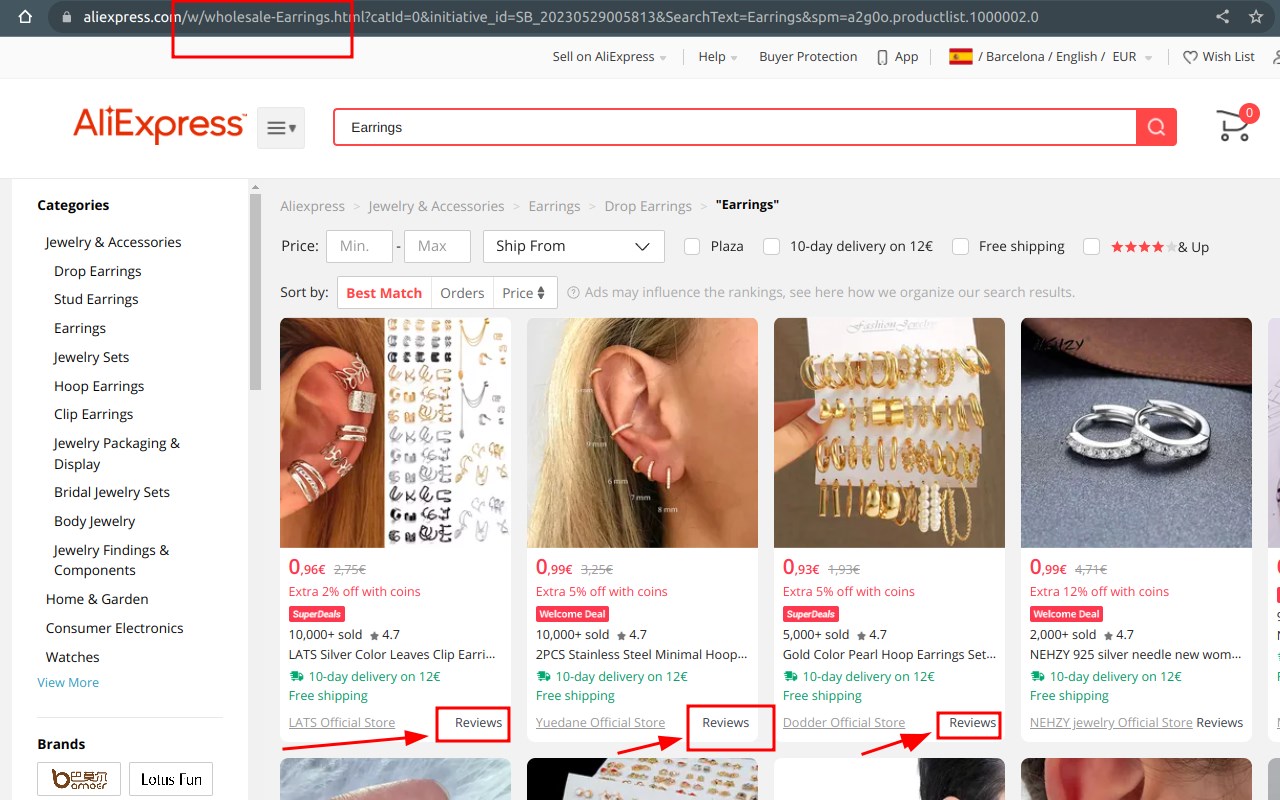
Task: Open Body Jewelry category
Action: 94,521
